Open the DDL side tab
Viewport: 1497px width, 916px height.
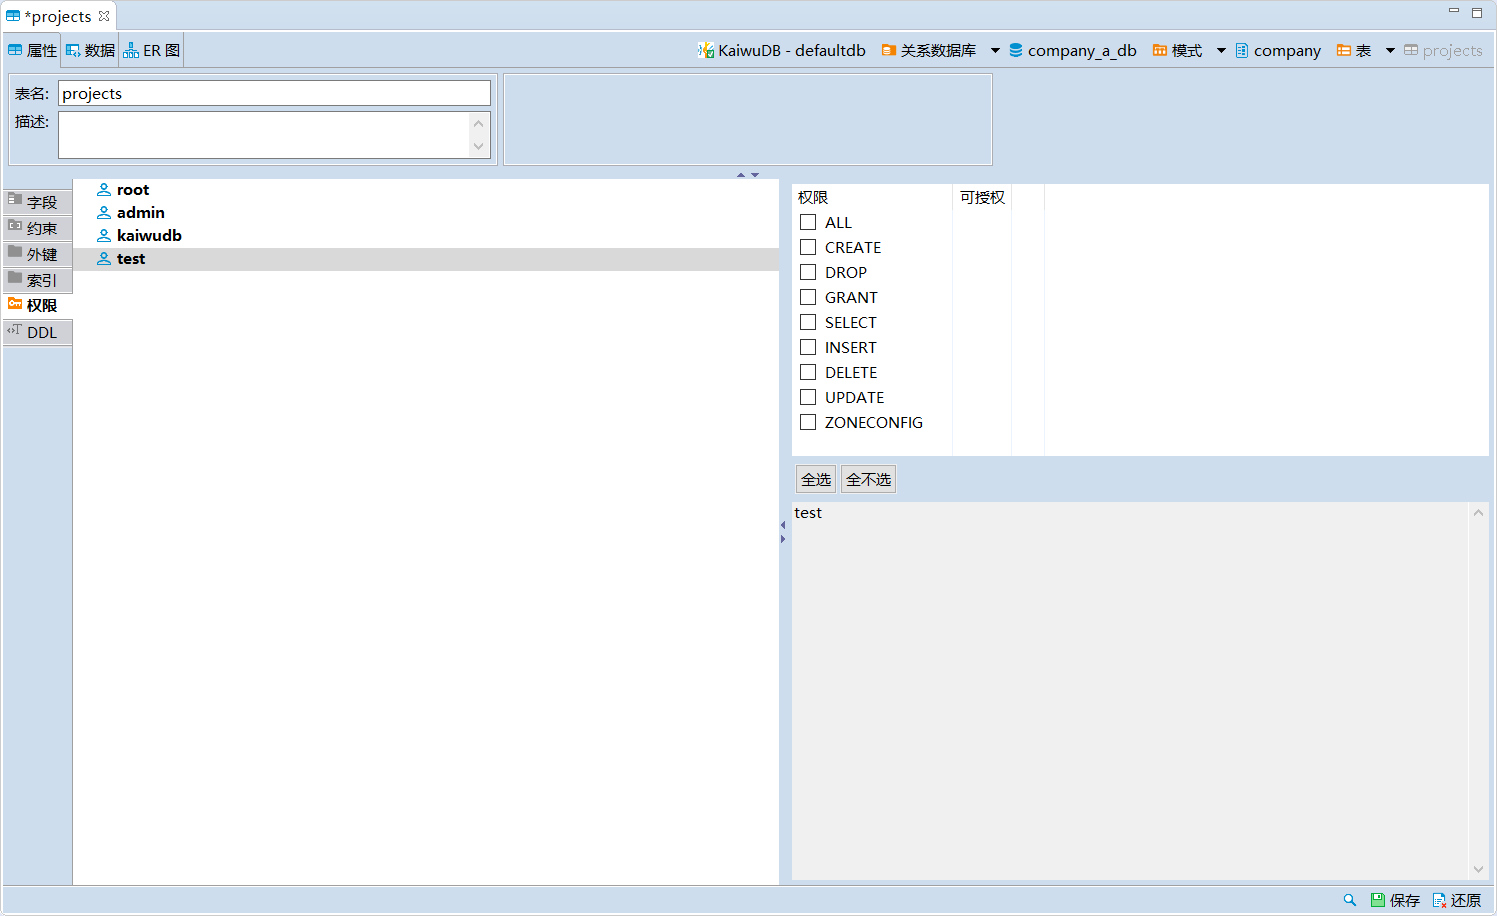click(x=38, y=332)
